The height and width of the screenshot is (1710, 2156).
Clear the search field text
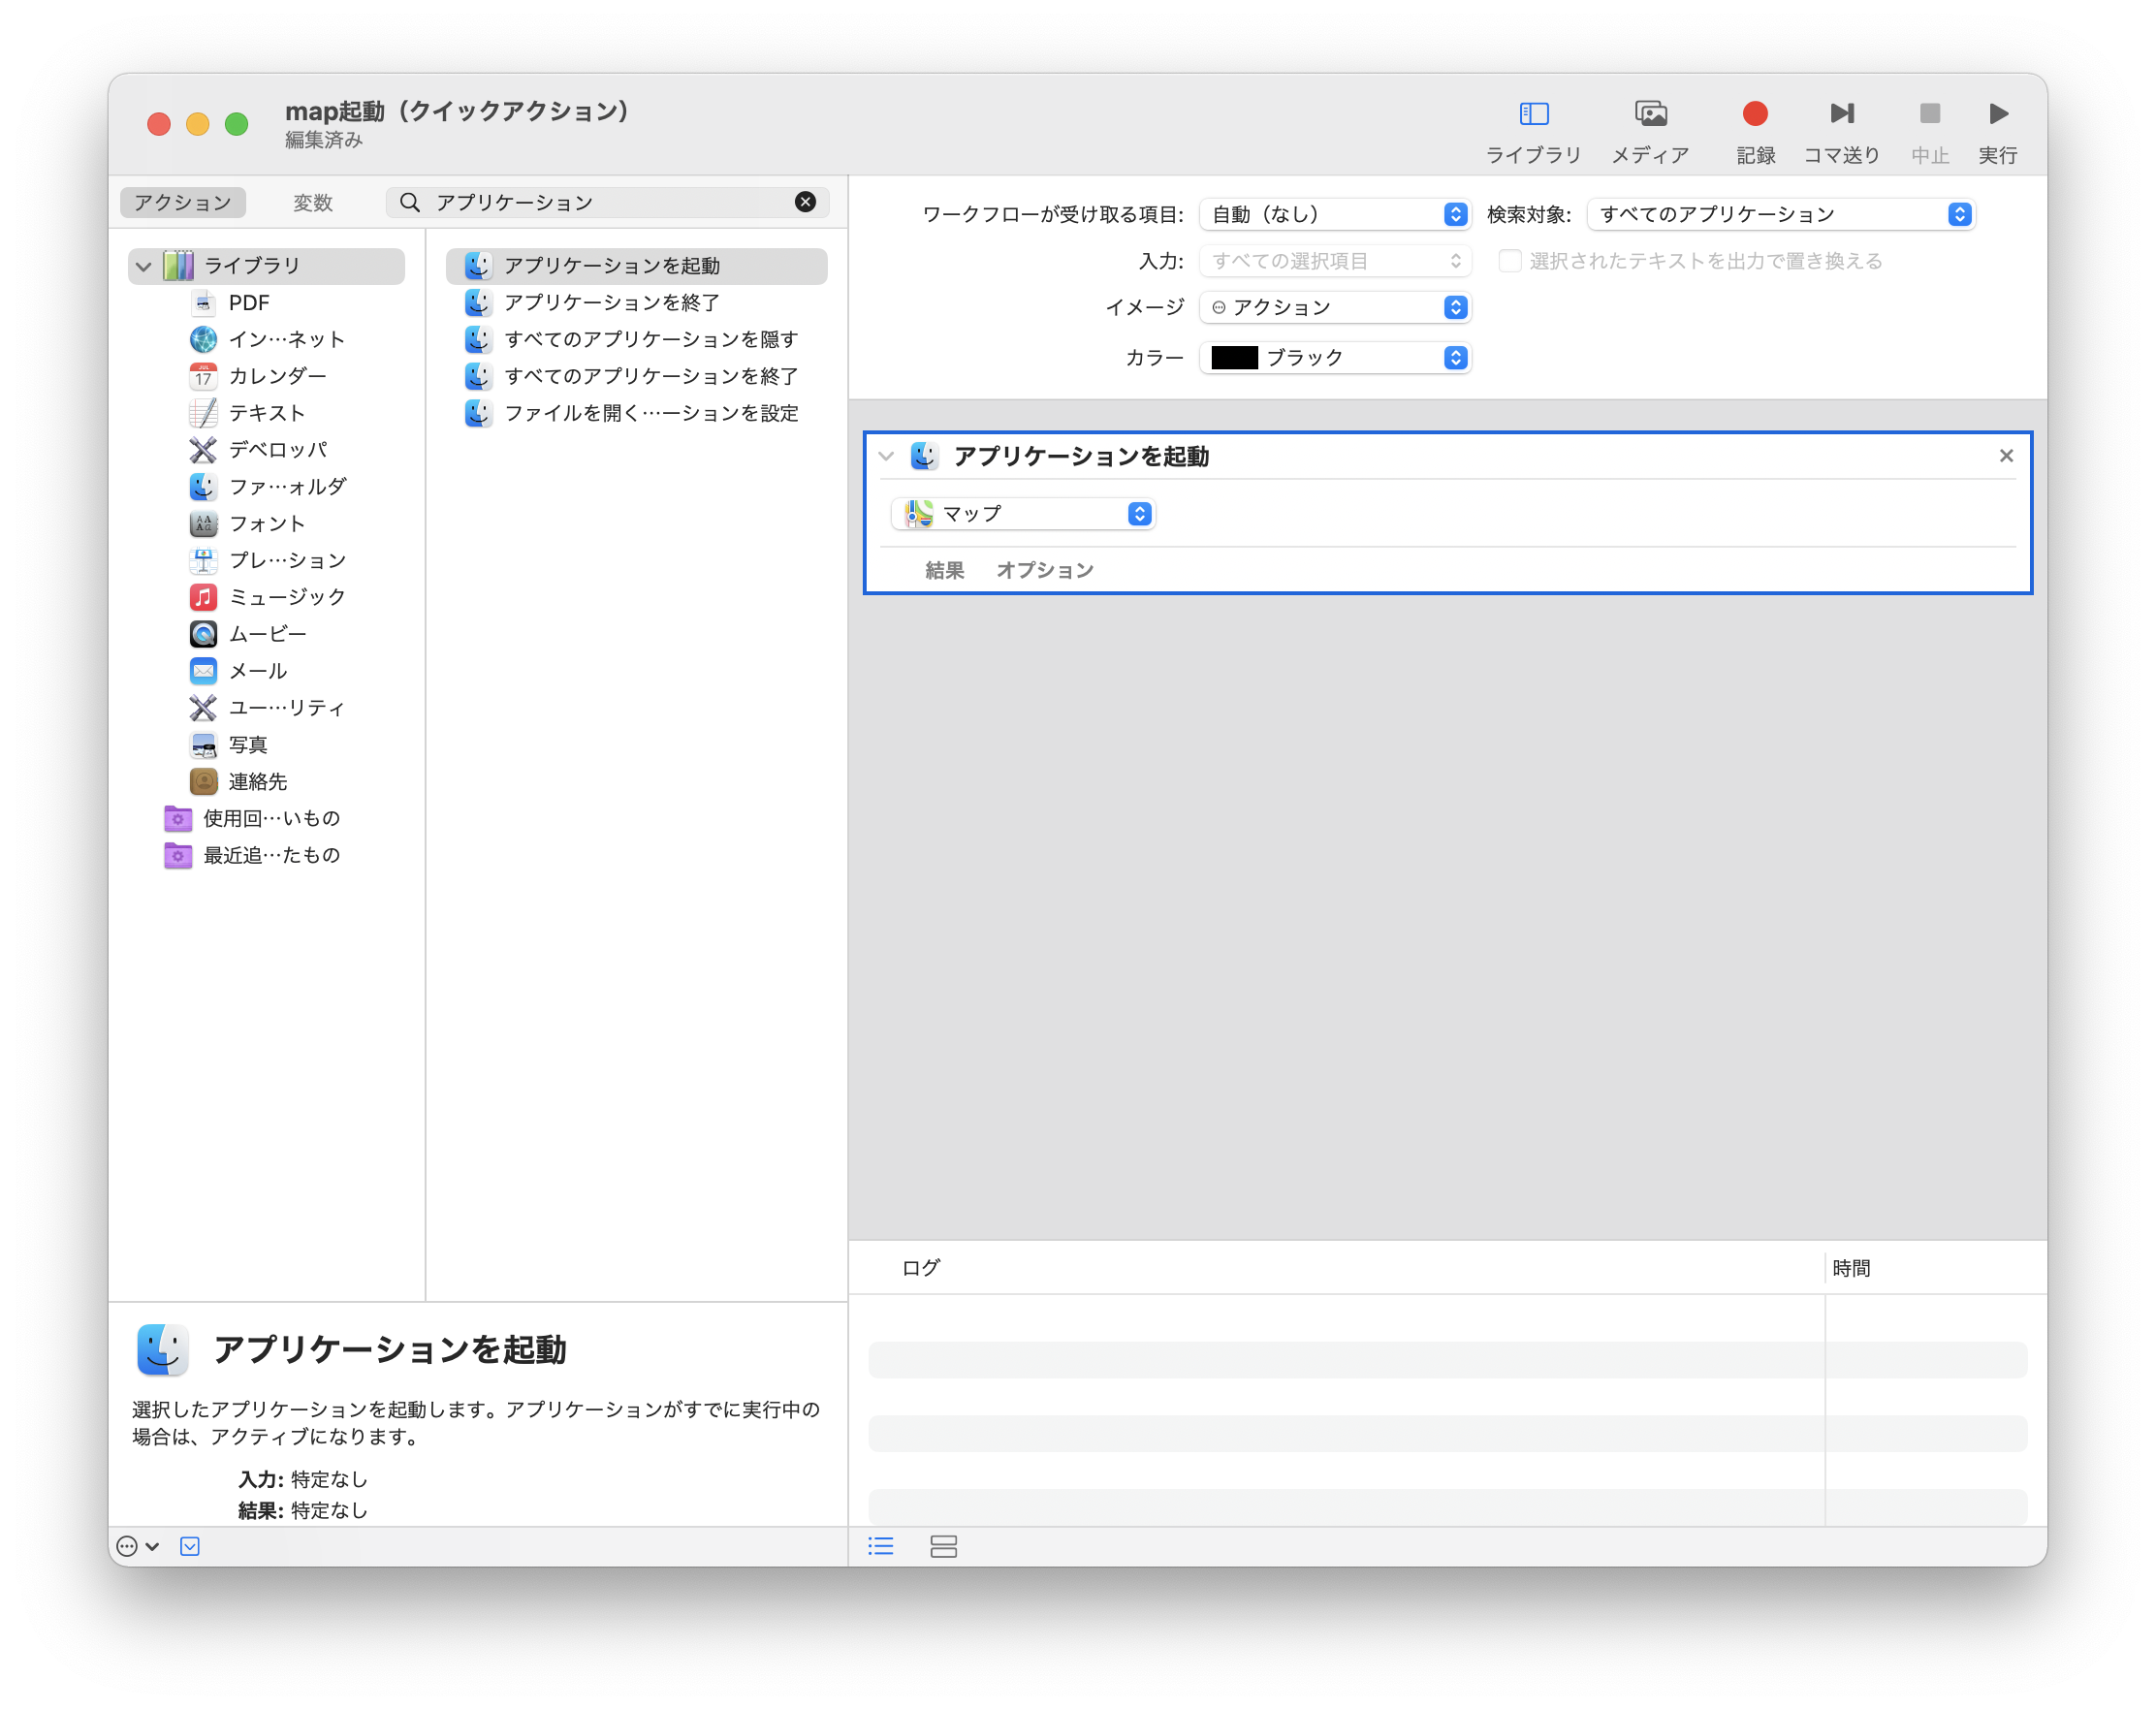point(805,202)
